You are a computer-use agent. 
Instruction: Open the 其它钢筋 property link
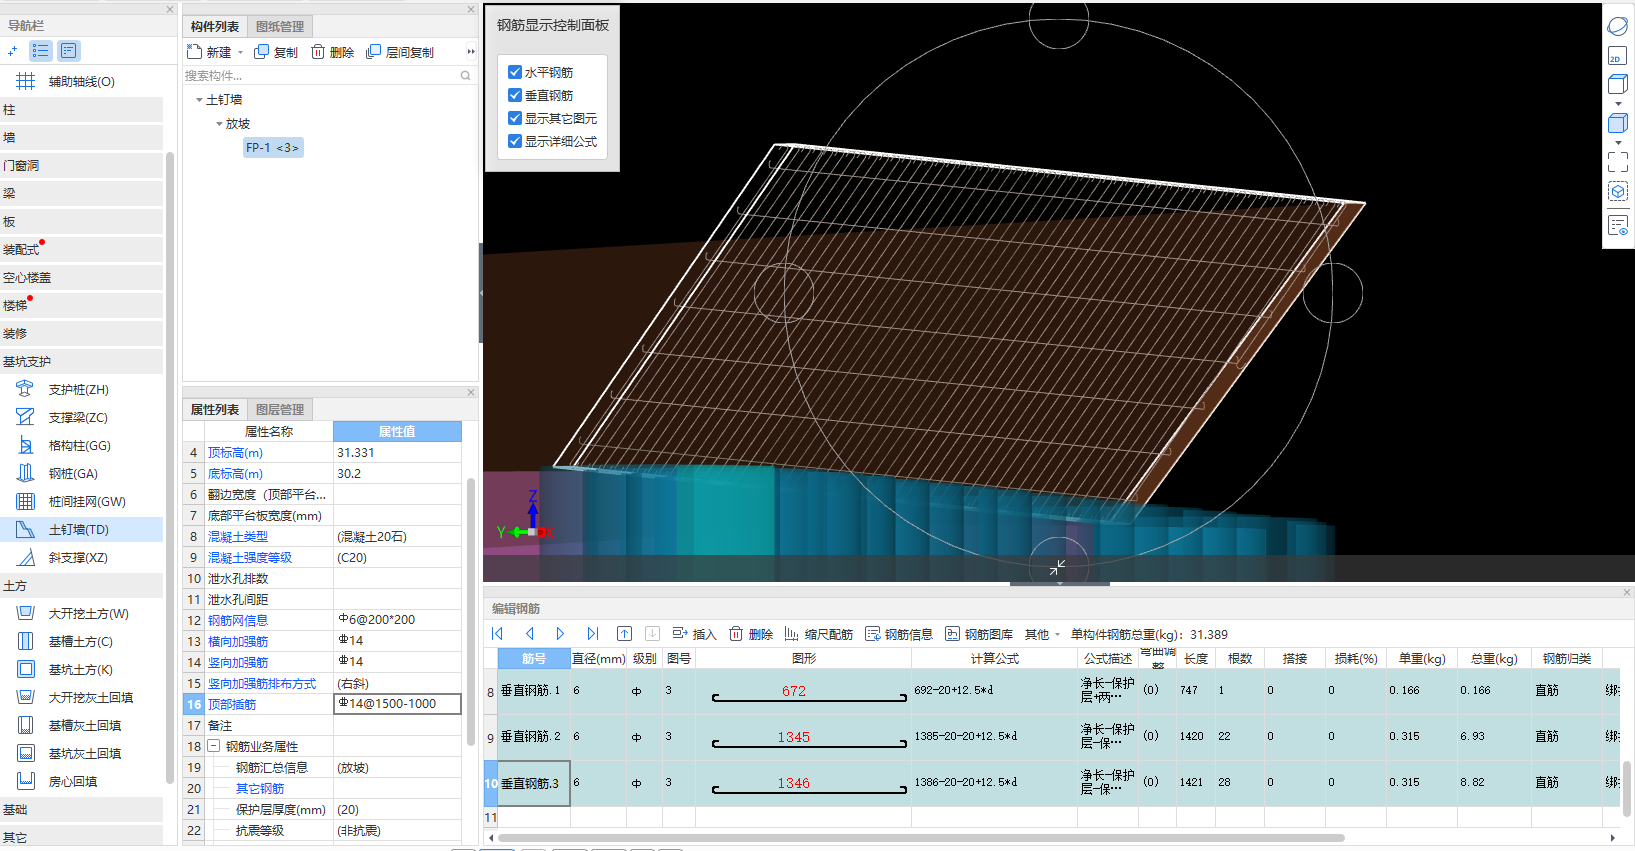coord(260,788)
